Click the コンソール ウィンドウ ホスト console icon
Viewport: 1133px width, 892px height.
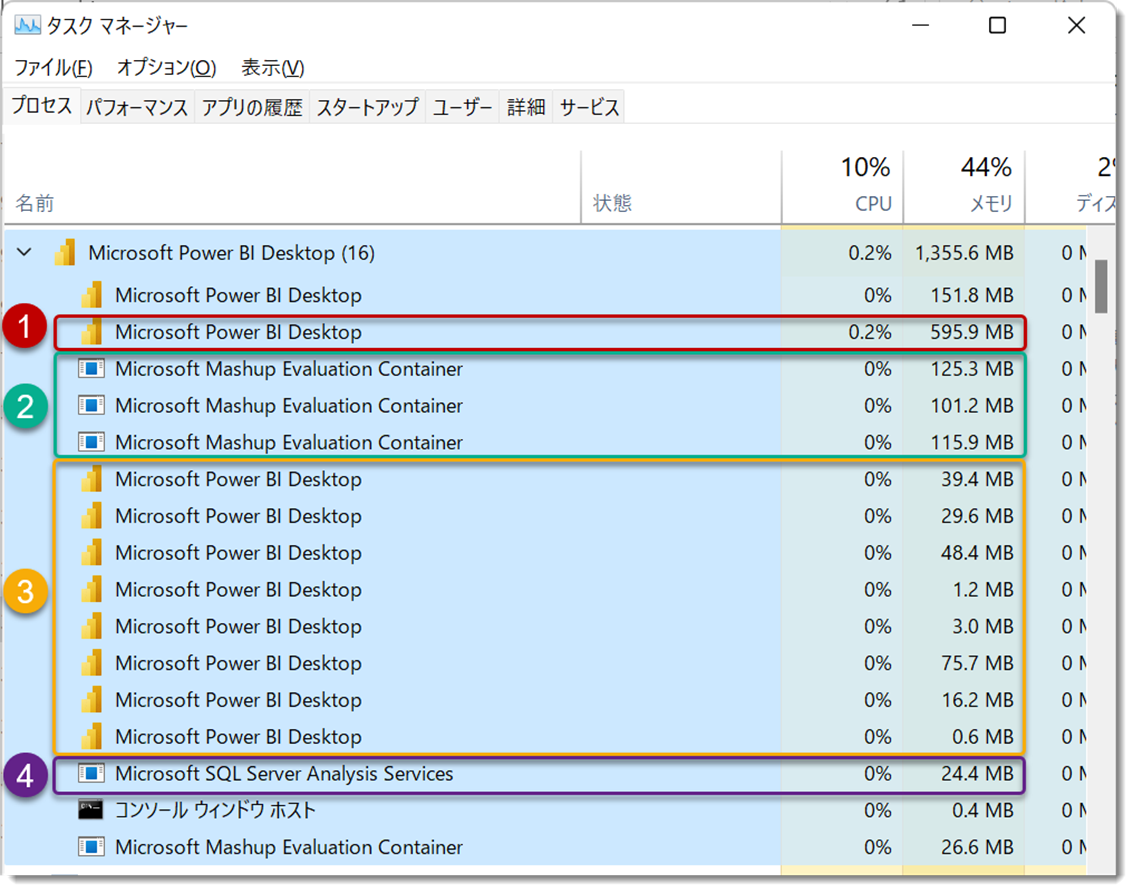pyautogui.click(x=91, y=810)
